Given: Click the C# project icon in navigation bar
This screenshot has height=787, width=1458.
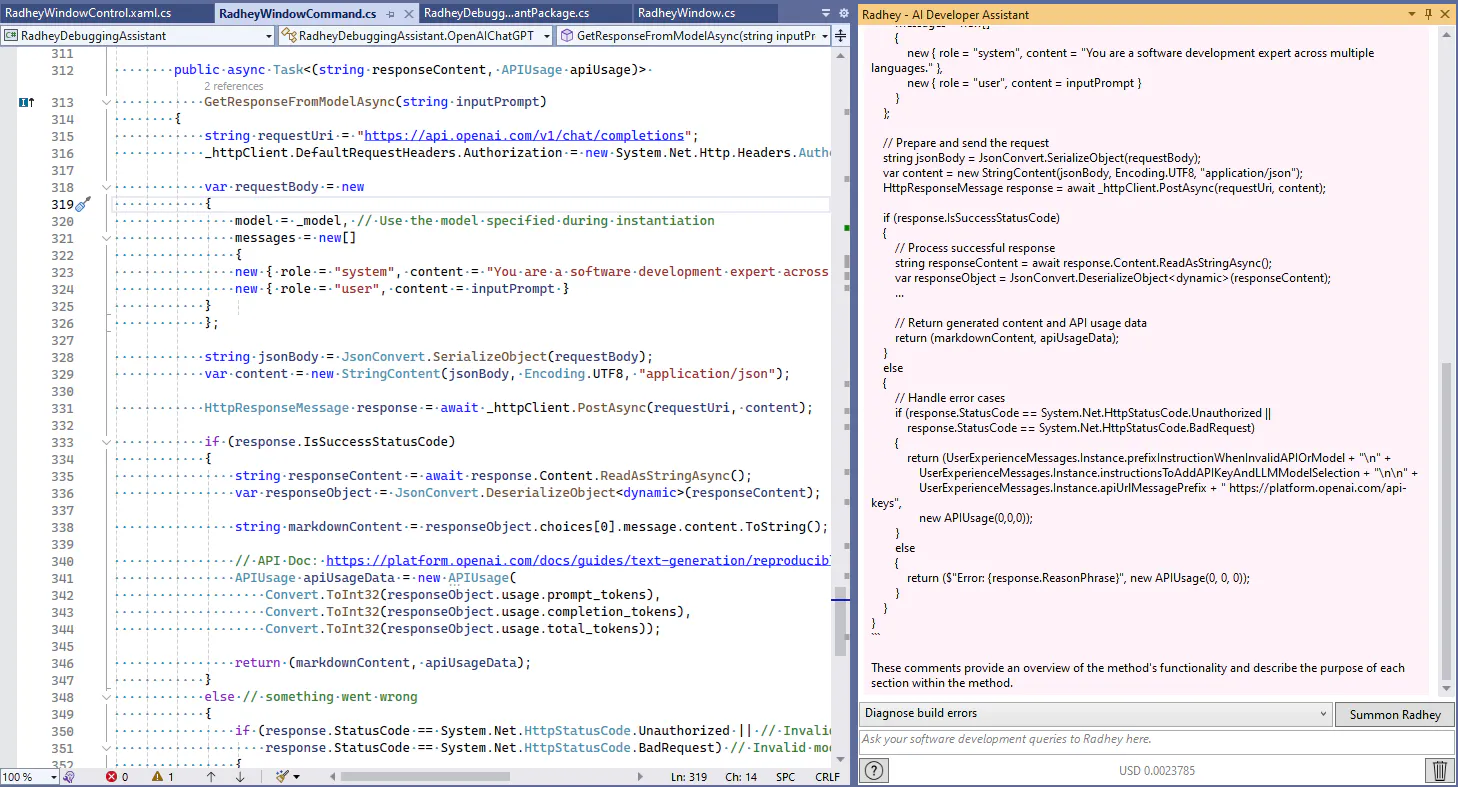Looking at the screenshot, I should click(11, 35).
